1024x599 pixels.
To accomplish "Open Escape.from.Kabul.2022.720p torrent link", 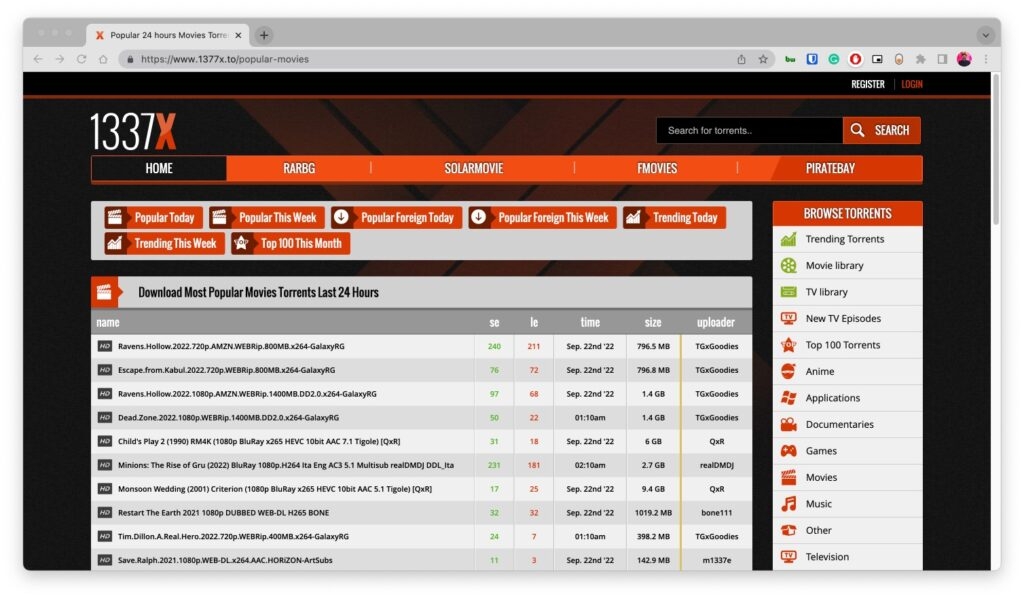I will coord(226,370).
